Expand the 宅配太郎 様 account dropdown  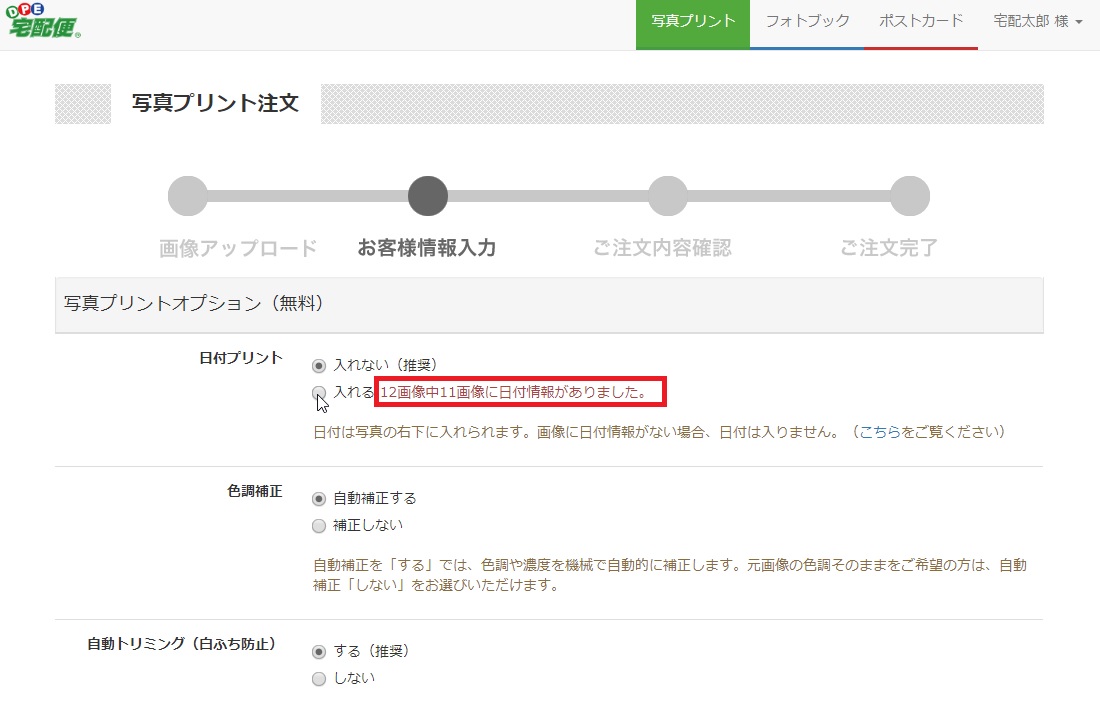click(1037, 21)
